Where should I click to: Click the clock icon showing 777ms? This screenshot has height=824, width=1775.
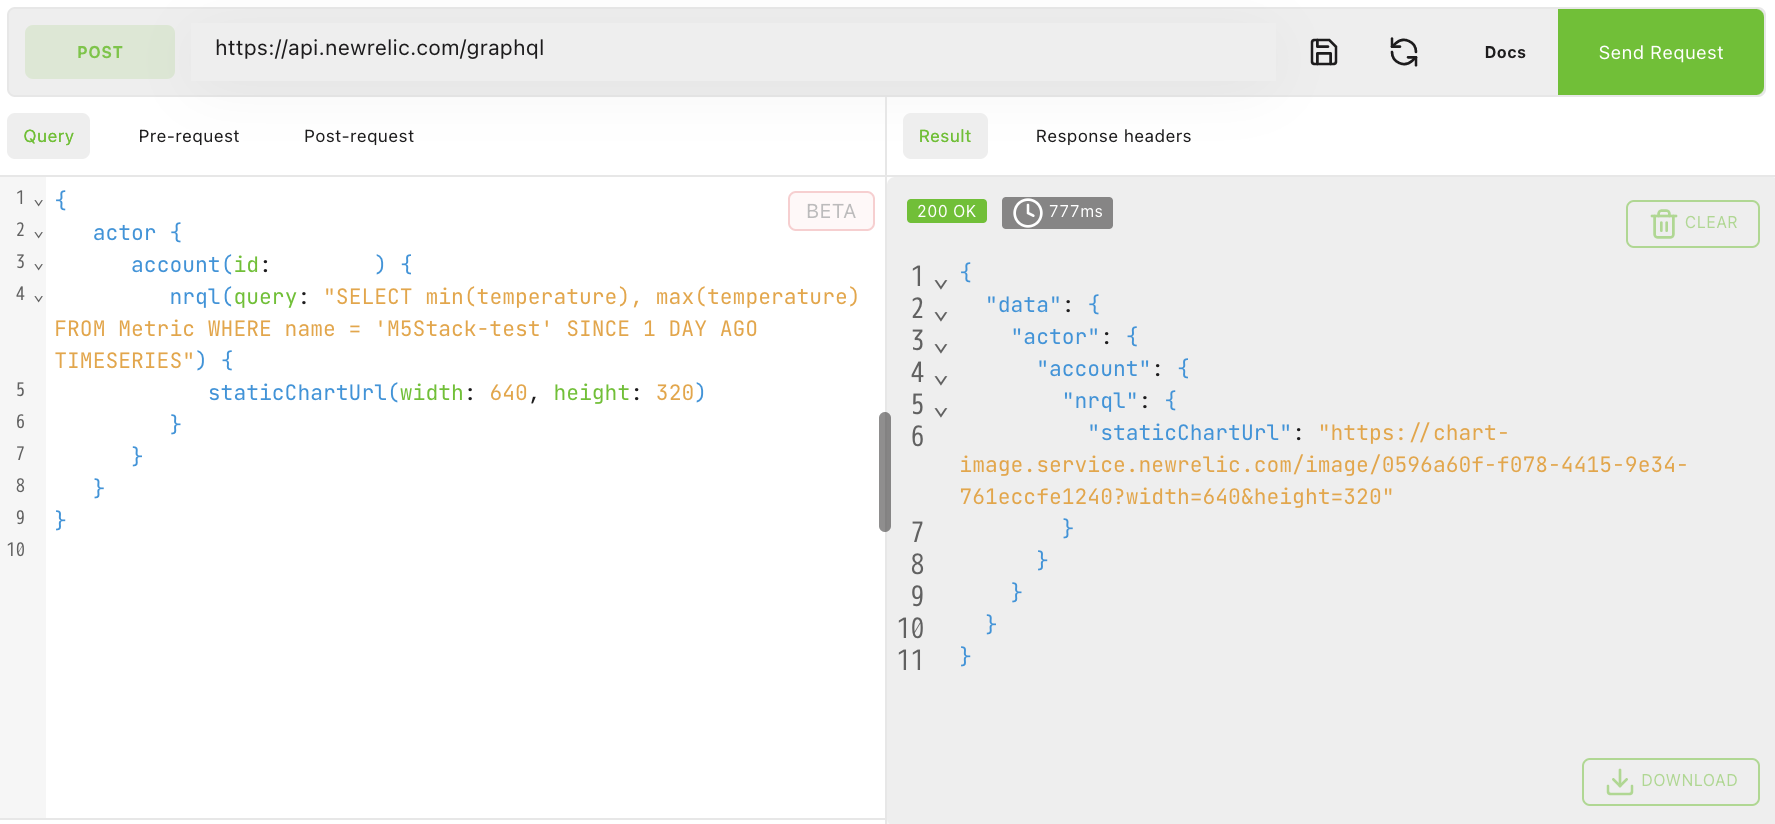(x=1027, y=213)
